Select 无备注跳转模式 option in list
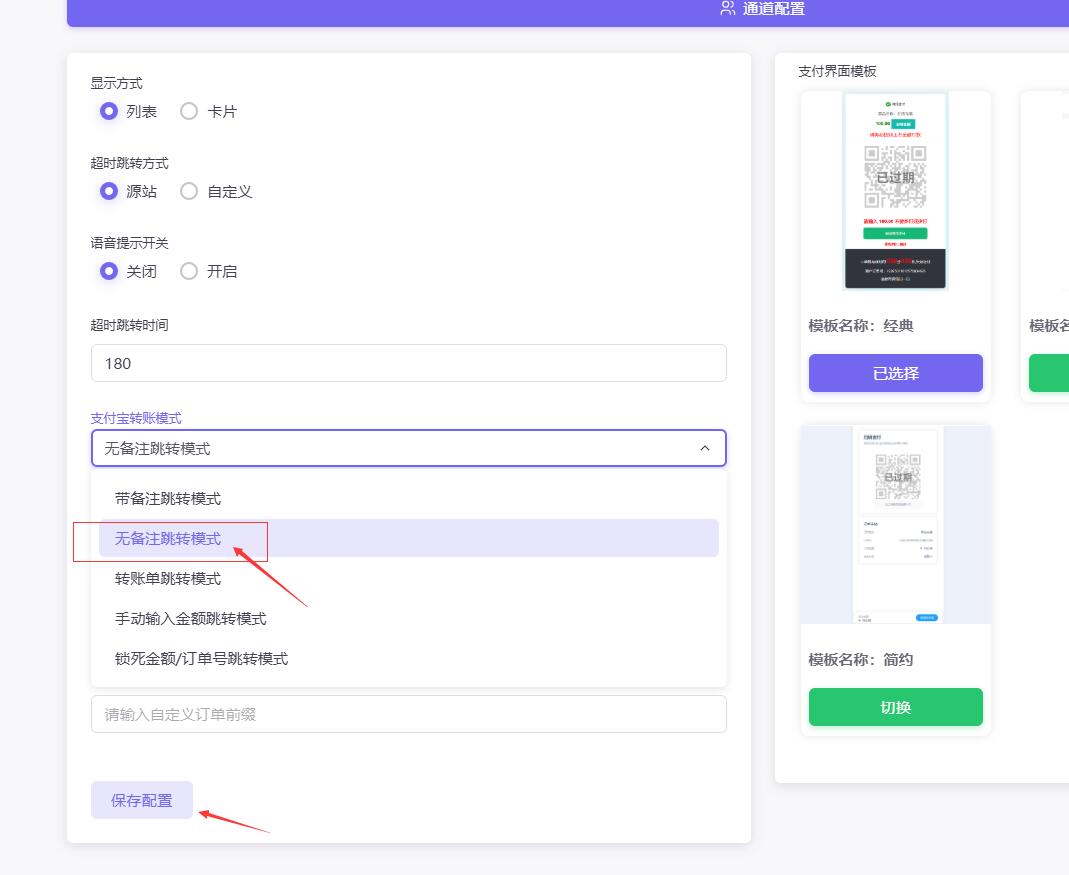Viewport: 1069px width, 875px height. (168, 538)
